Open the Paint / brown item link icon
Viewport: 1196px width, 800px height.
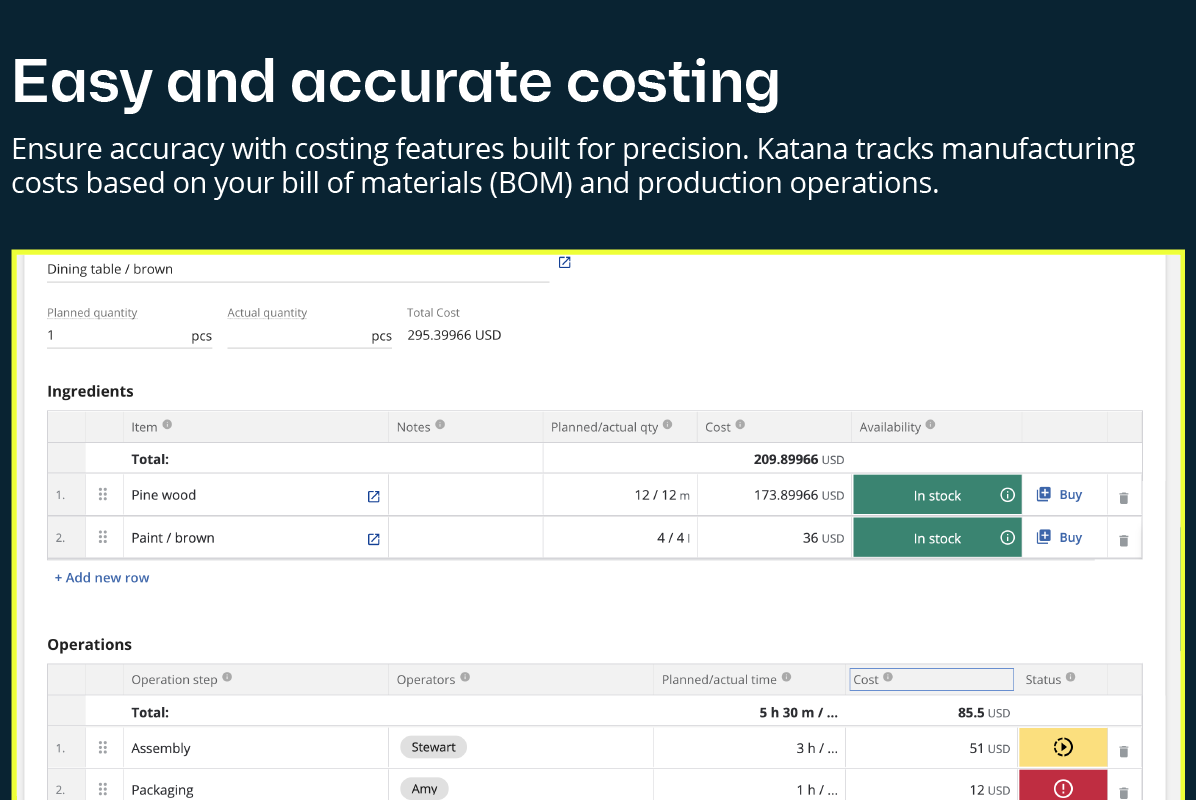(x=373, y=539)
